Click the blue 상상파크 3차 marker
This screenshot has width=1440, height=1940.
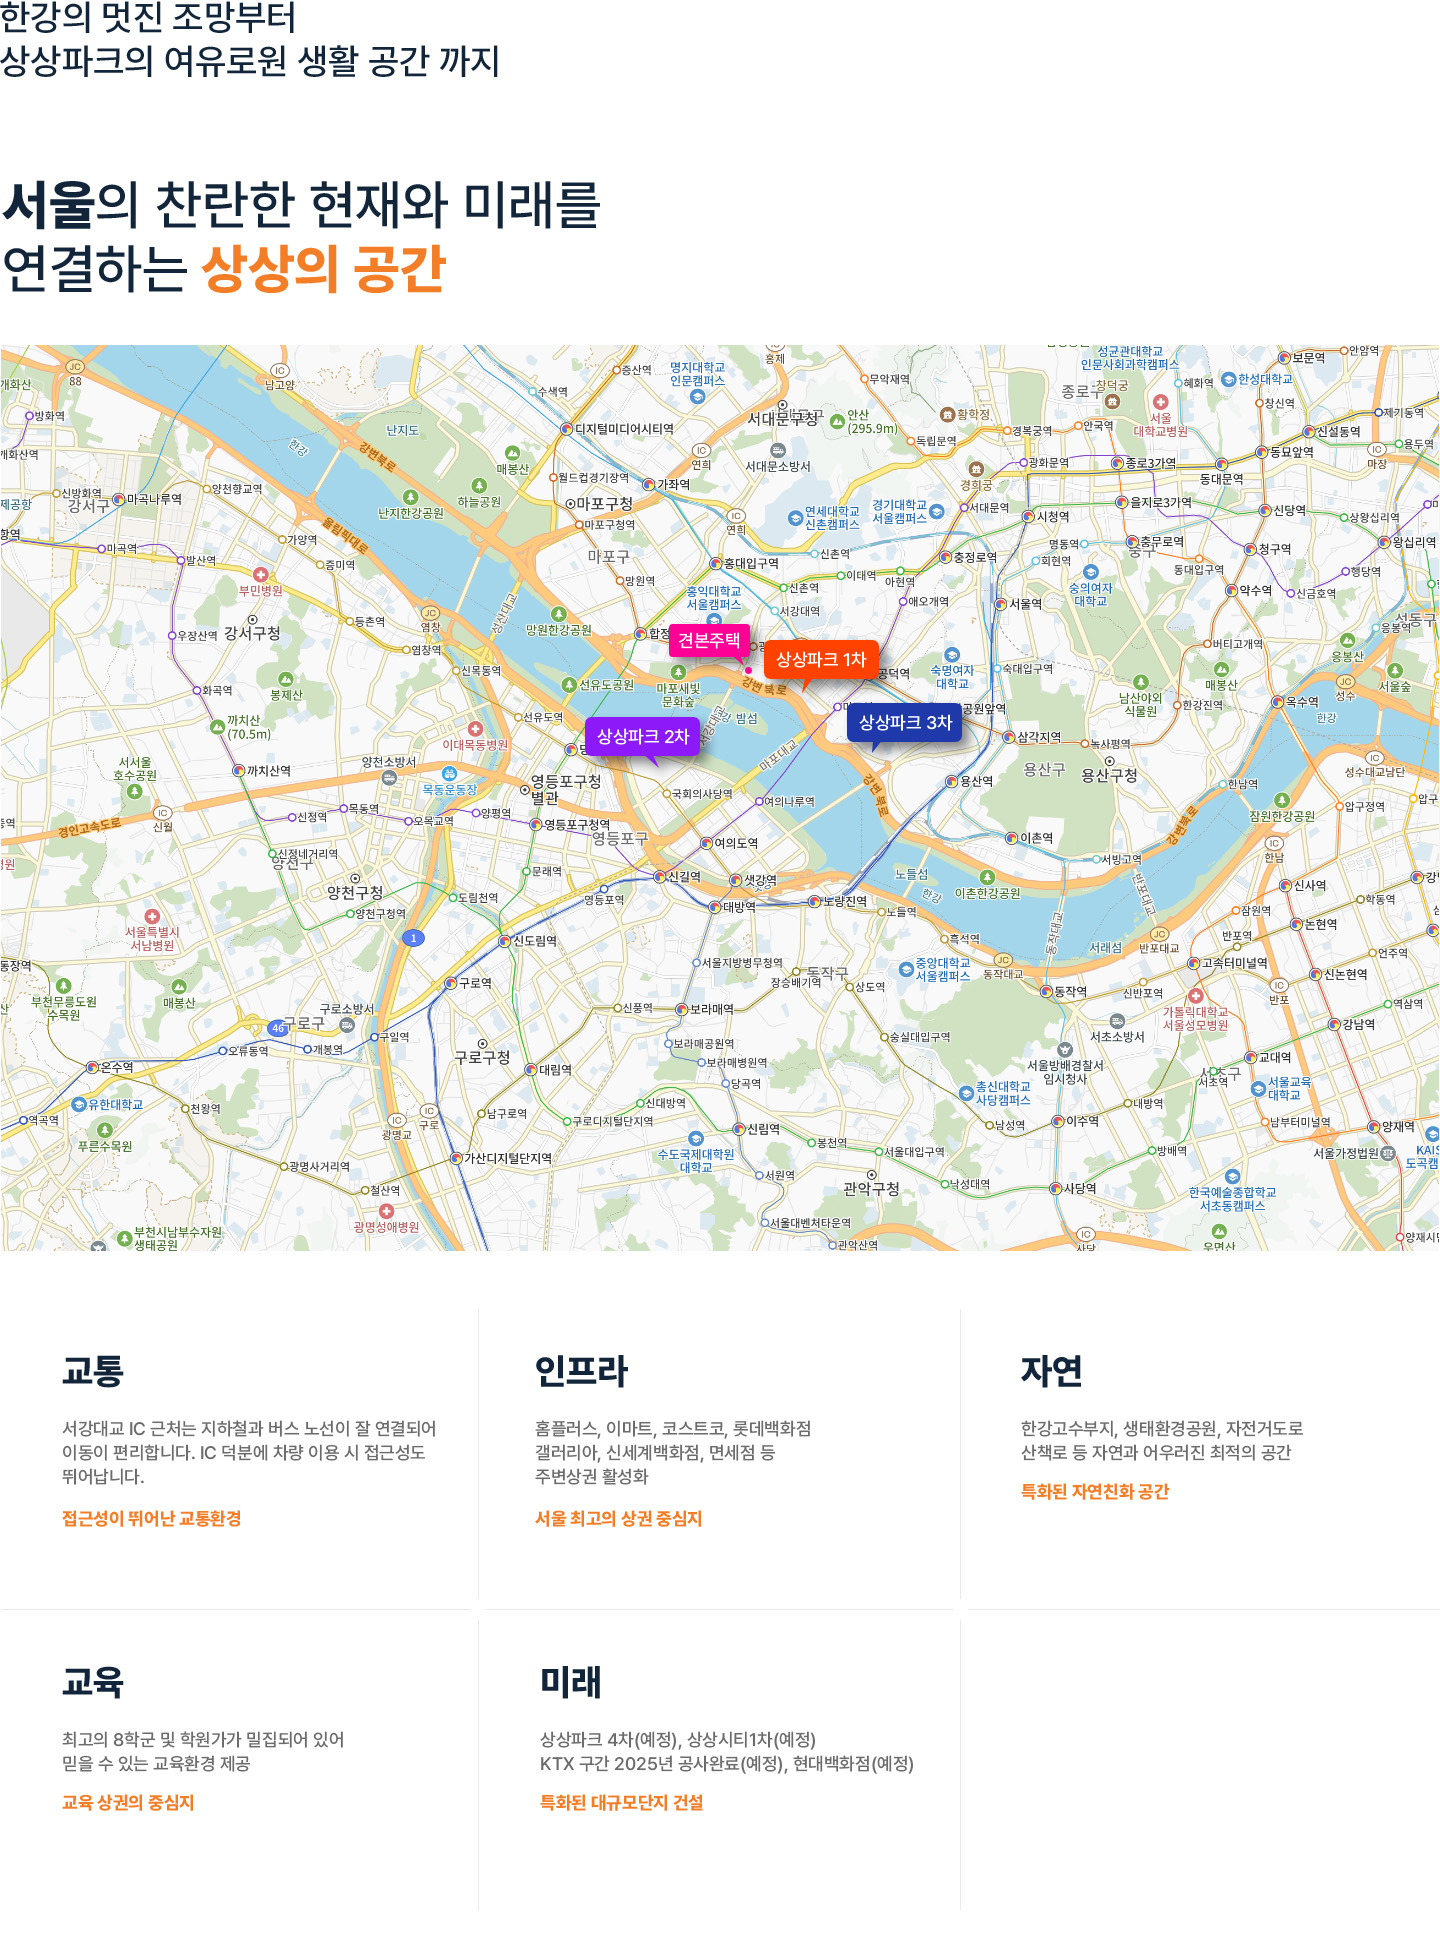point(905,722)
